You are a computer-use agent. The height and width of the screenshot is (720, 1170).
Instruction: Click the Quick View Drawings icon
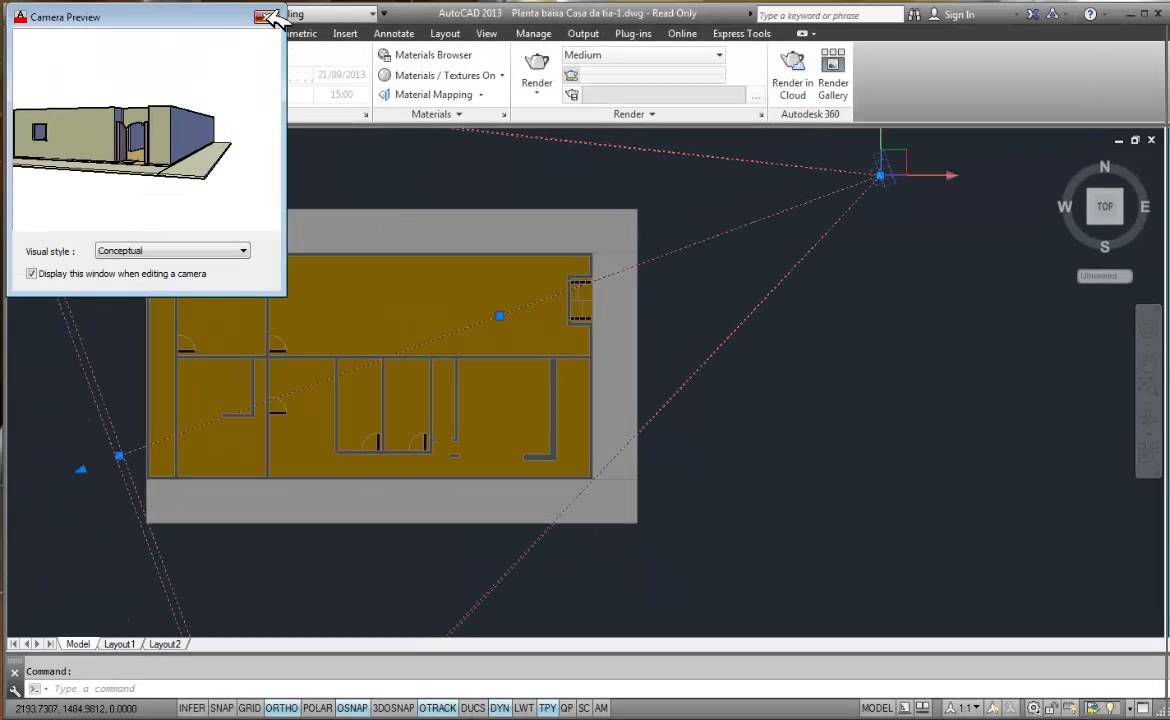923,708
